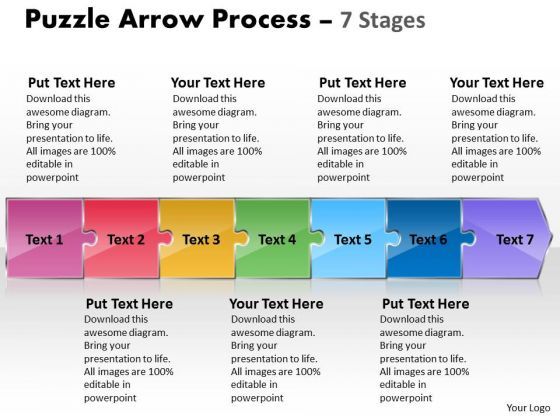560x420 pixels.
Task: Click the top-right Your Text Here heading
Action: pyautogui.click(x=497, y=83)
